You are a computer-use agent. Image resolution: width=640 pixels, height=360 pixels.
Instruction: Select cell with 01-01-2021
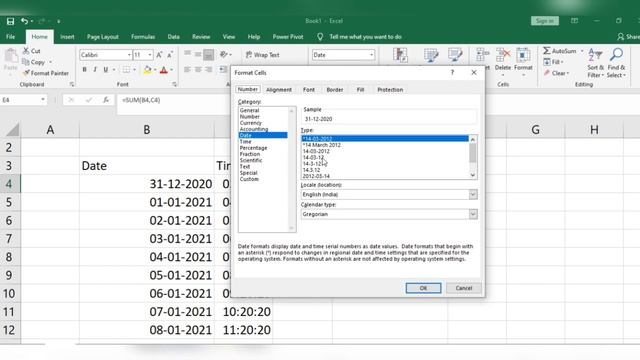coord(147,202)
